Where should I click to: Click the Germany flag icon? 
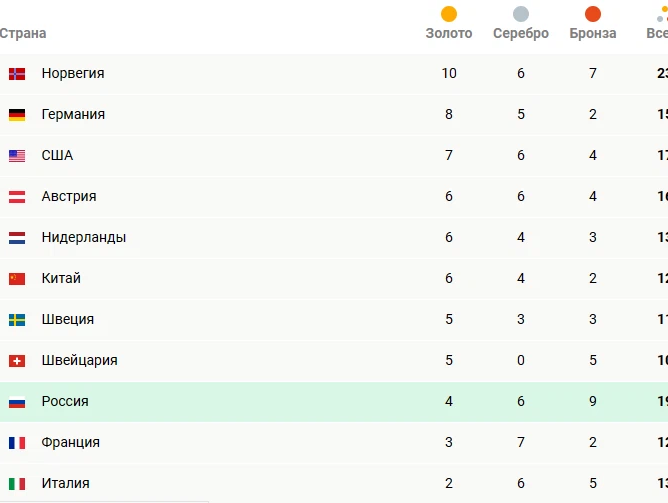tap(17, 115)
